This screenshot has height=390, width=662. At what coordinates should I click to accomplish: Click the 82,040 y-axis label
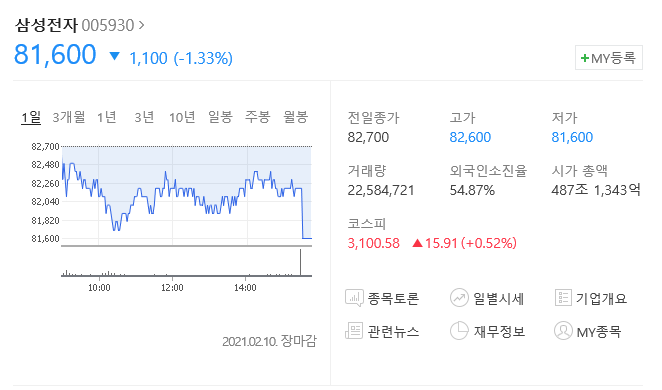click(45, 202)
